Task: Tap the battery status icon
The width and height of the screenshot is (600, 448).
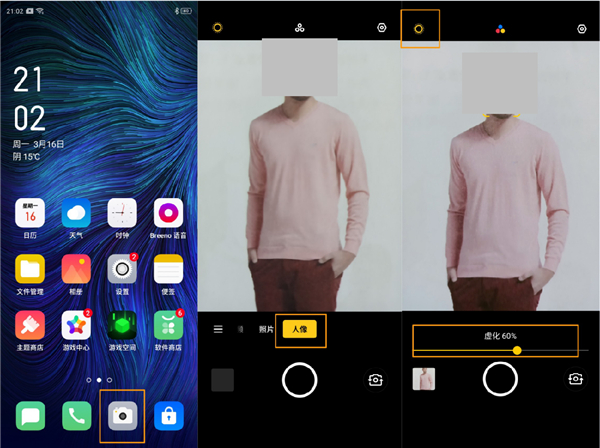Action: (x=186, y=11)
